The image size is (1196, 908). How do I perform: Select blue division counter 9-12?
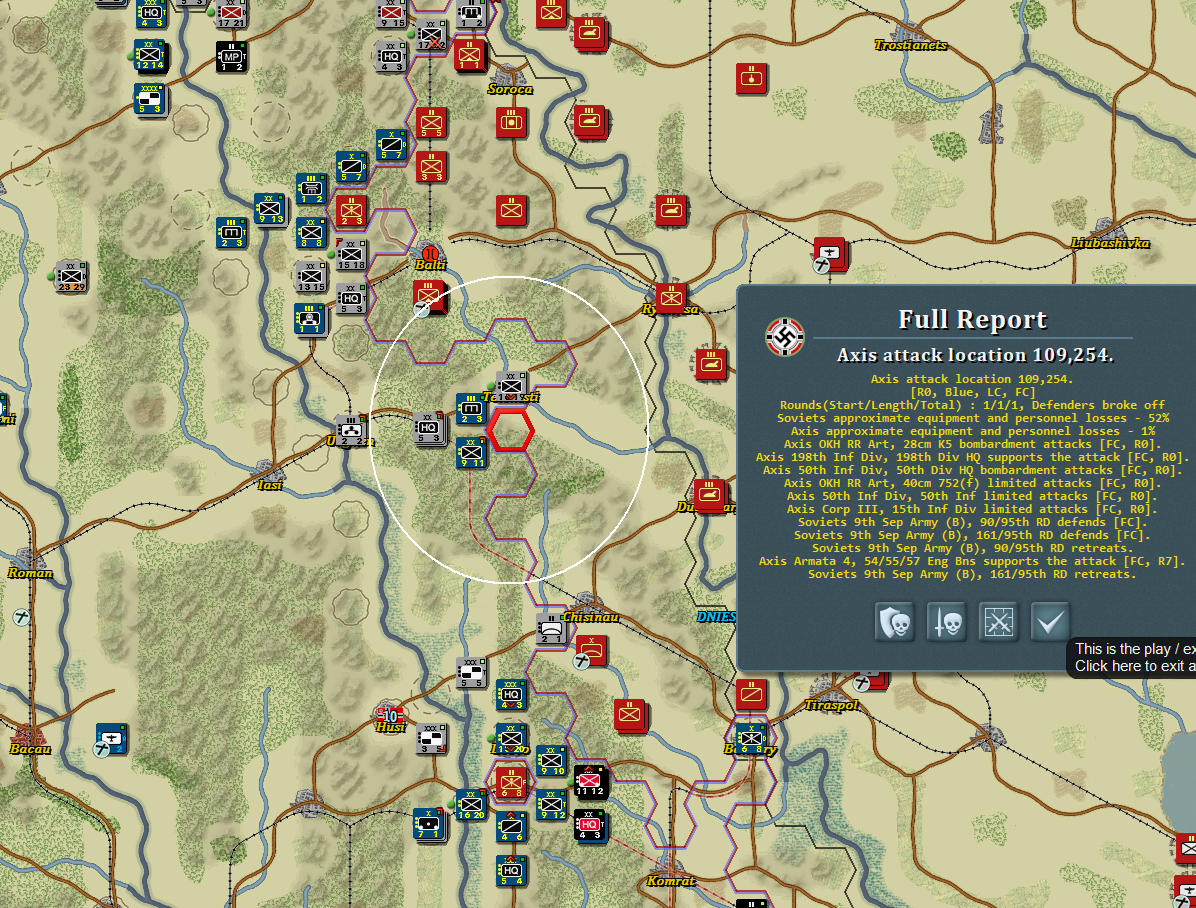pos(551,804)
